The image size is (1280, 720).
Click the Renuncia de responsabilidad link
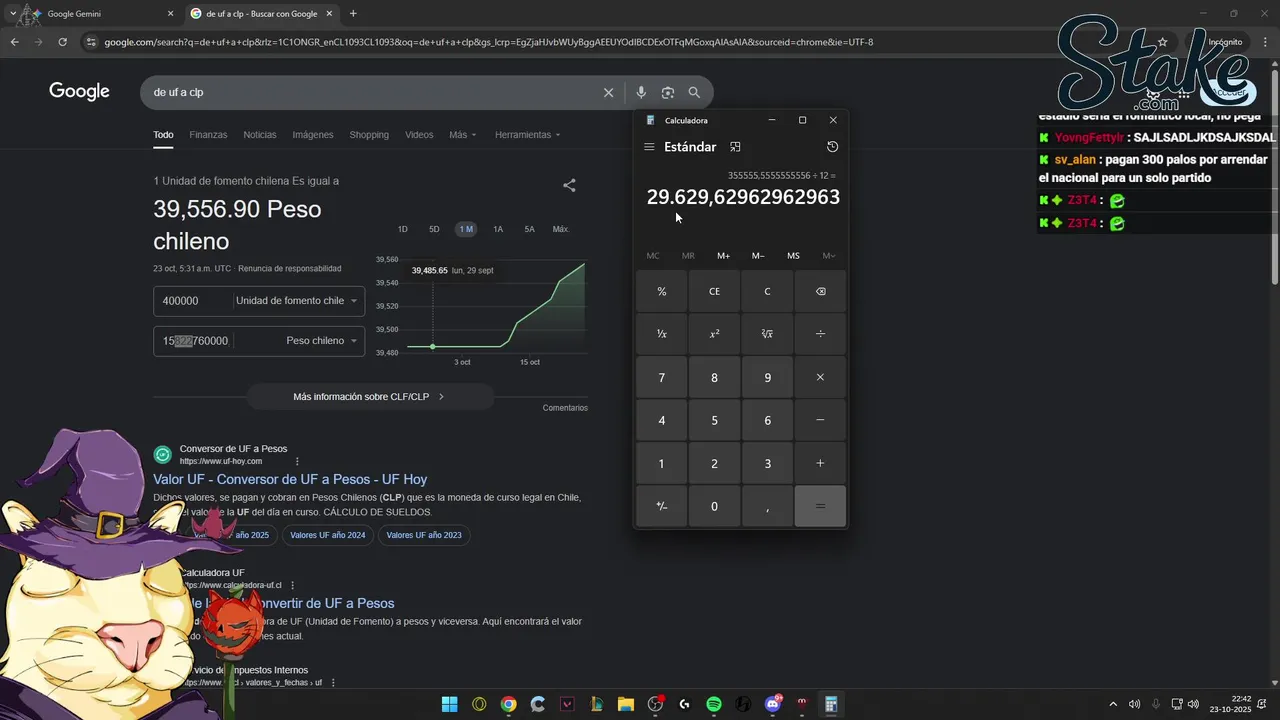coord(290,268)
